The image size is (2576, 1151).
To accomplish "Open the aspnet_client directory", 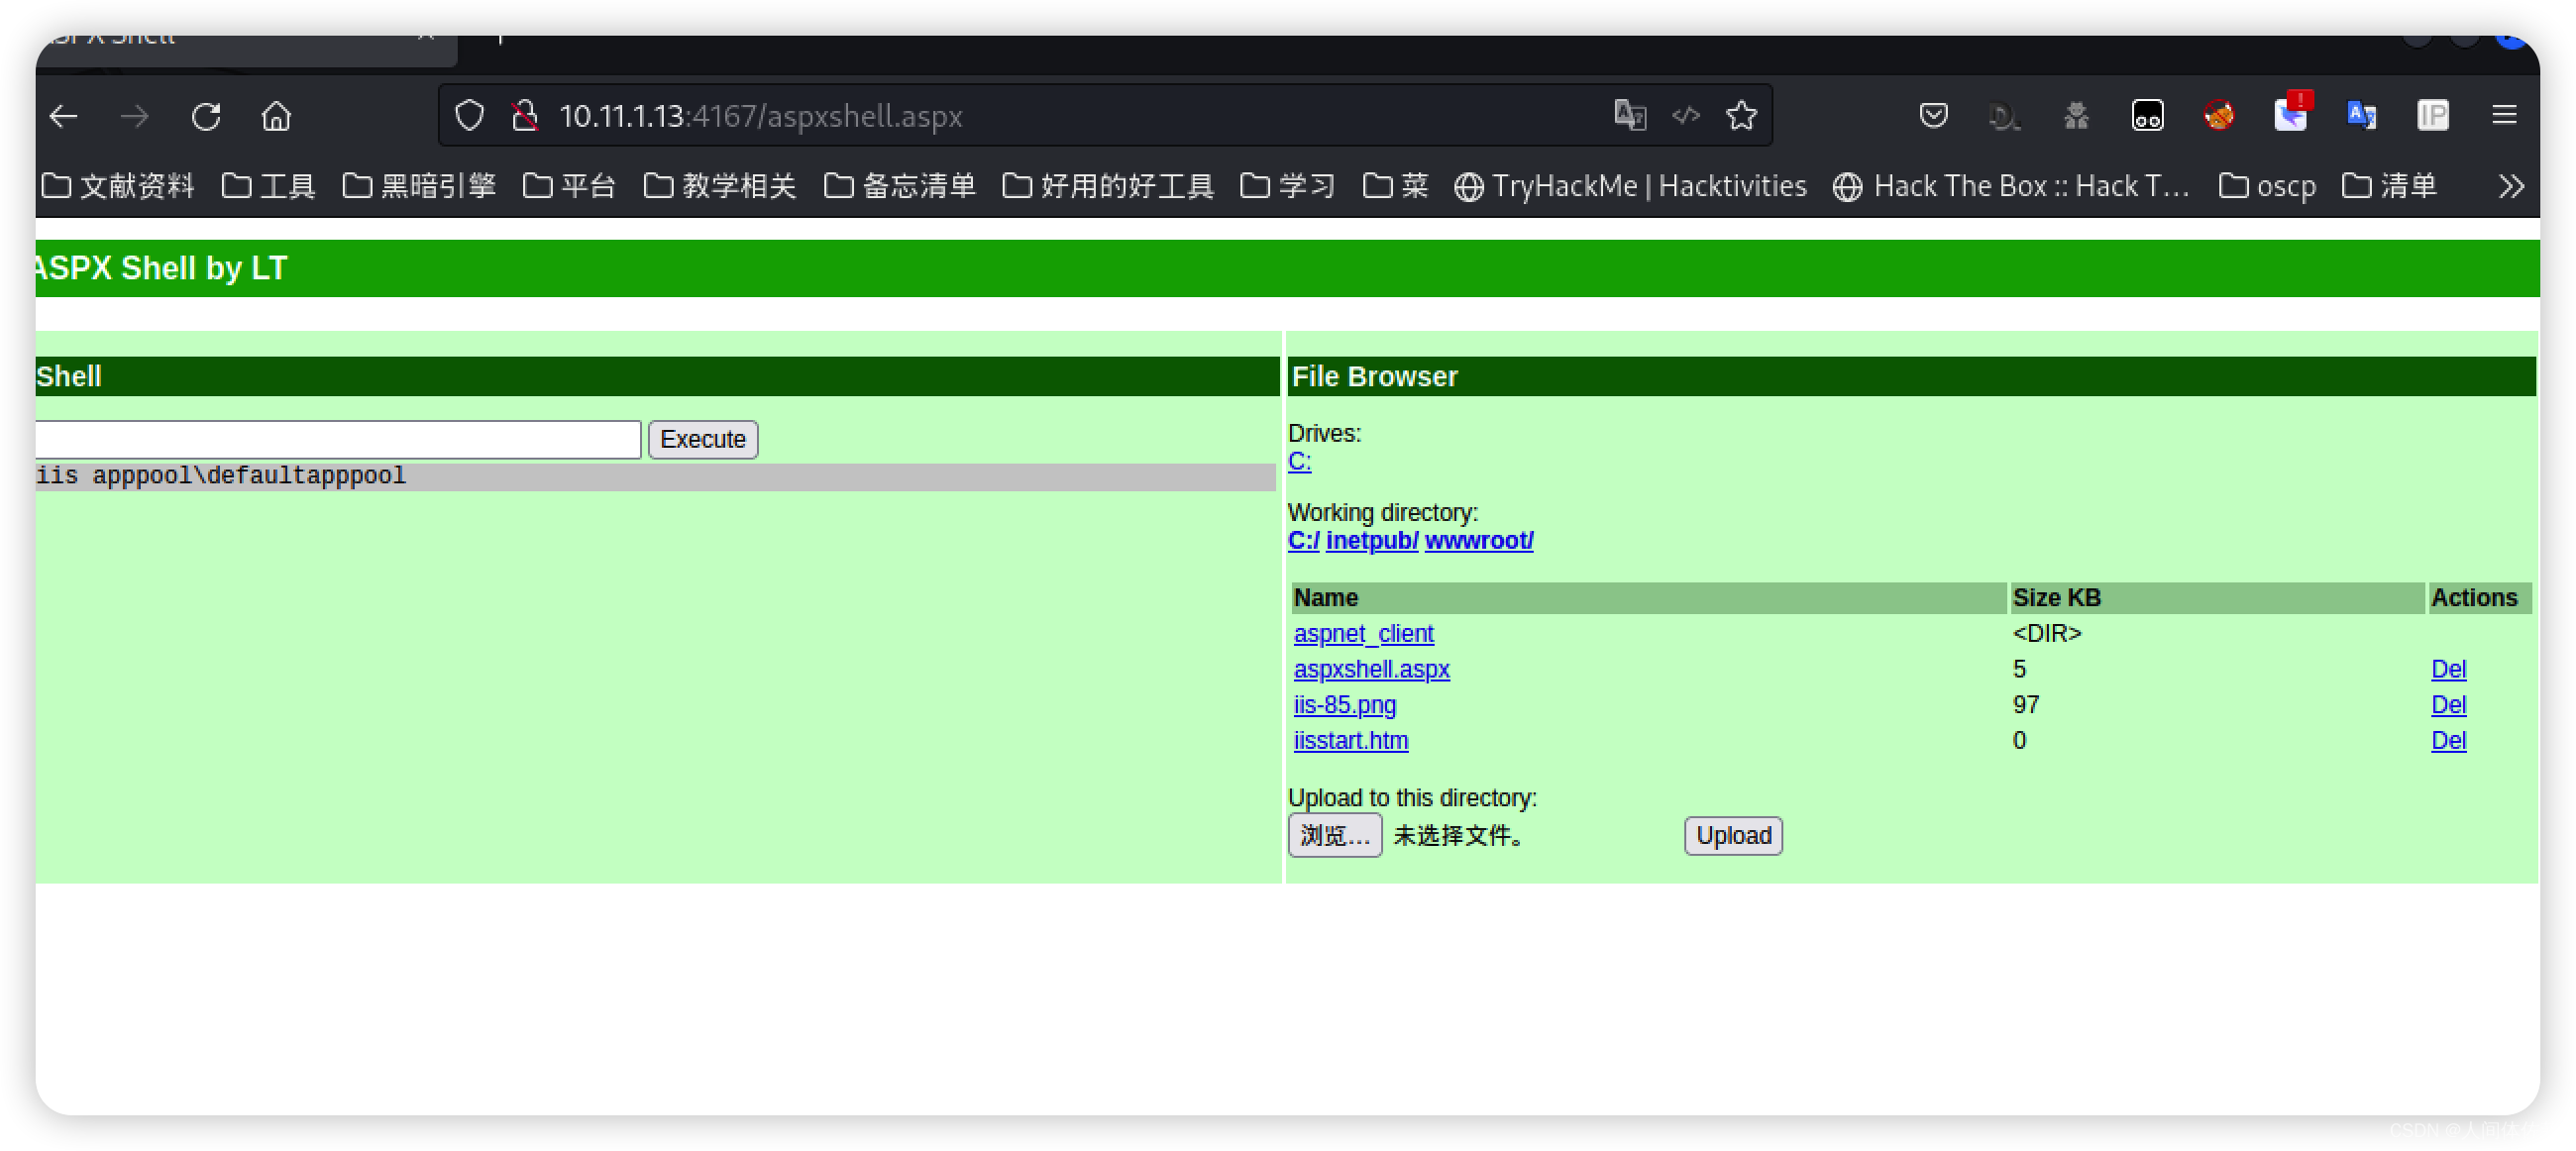I will tap(1364, 634).
